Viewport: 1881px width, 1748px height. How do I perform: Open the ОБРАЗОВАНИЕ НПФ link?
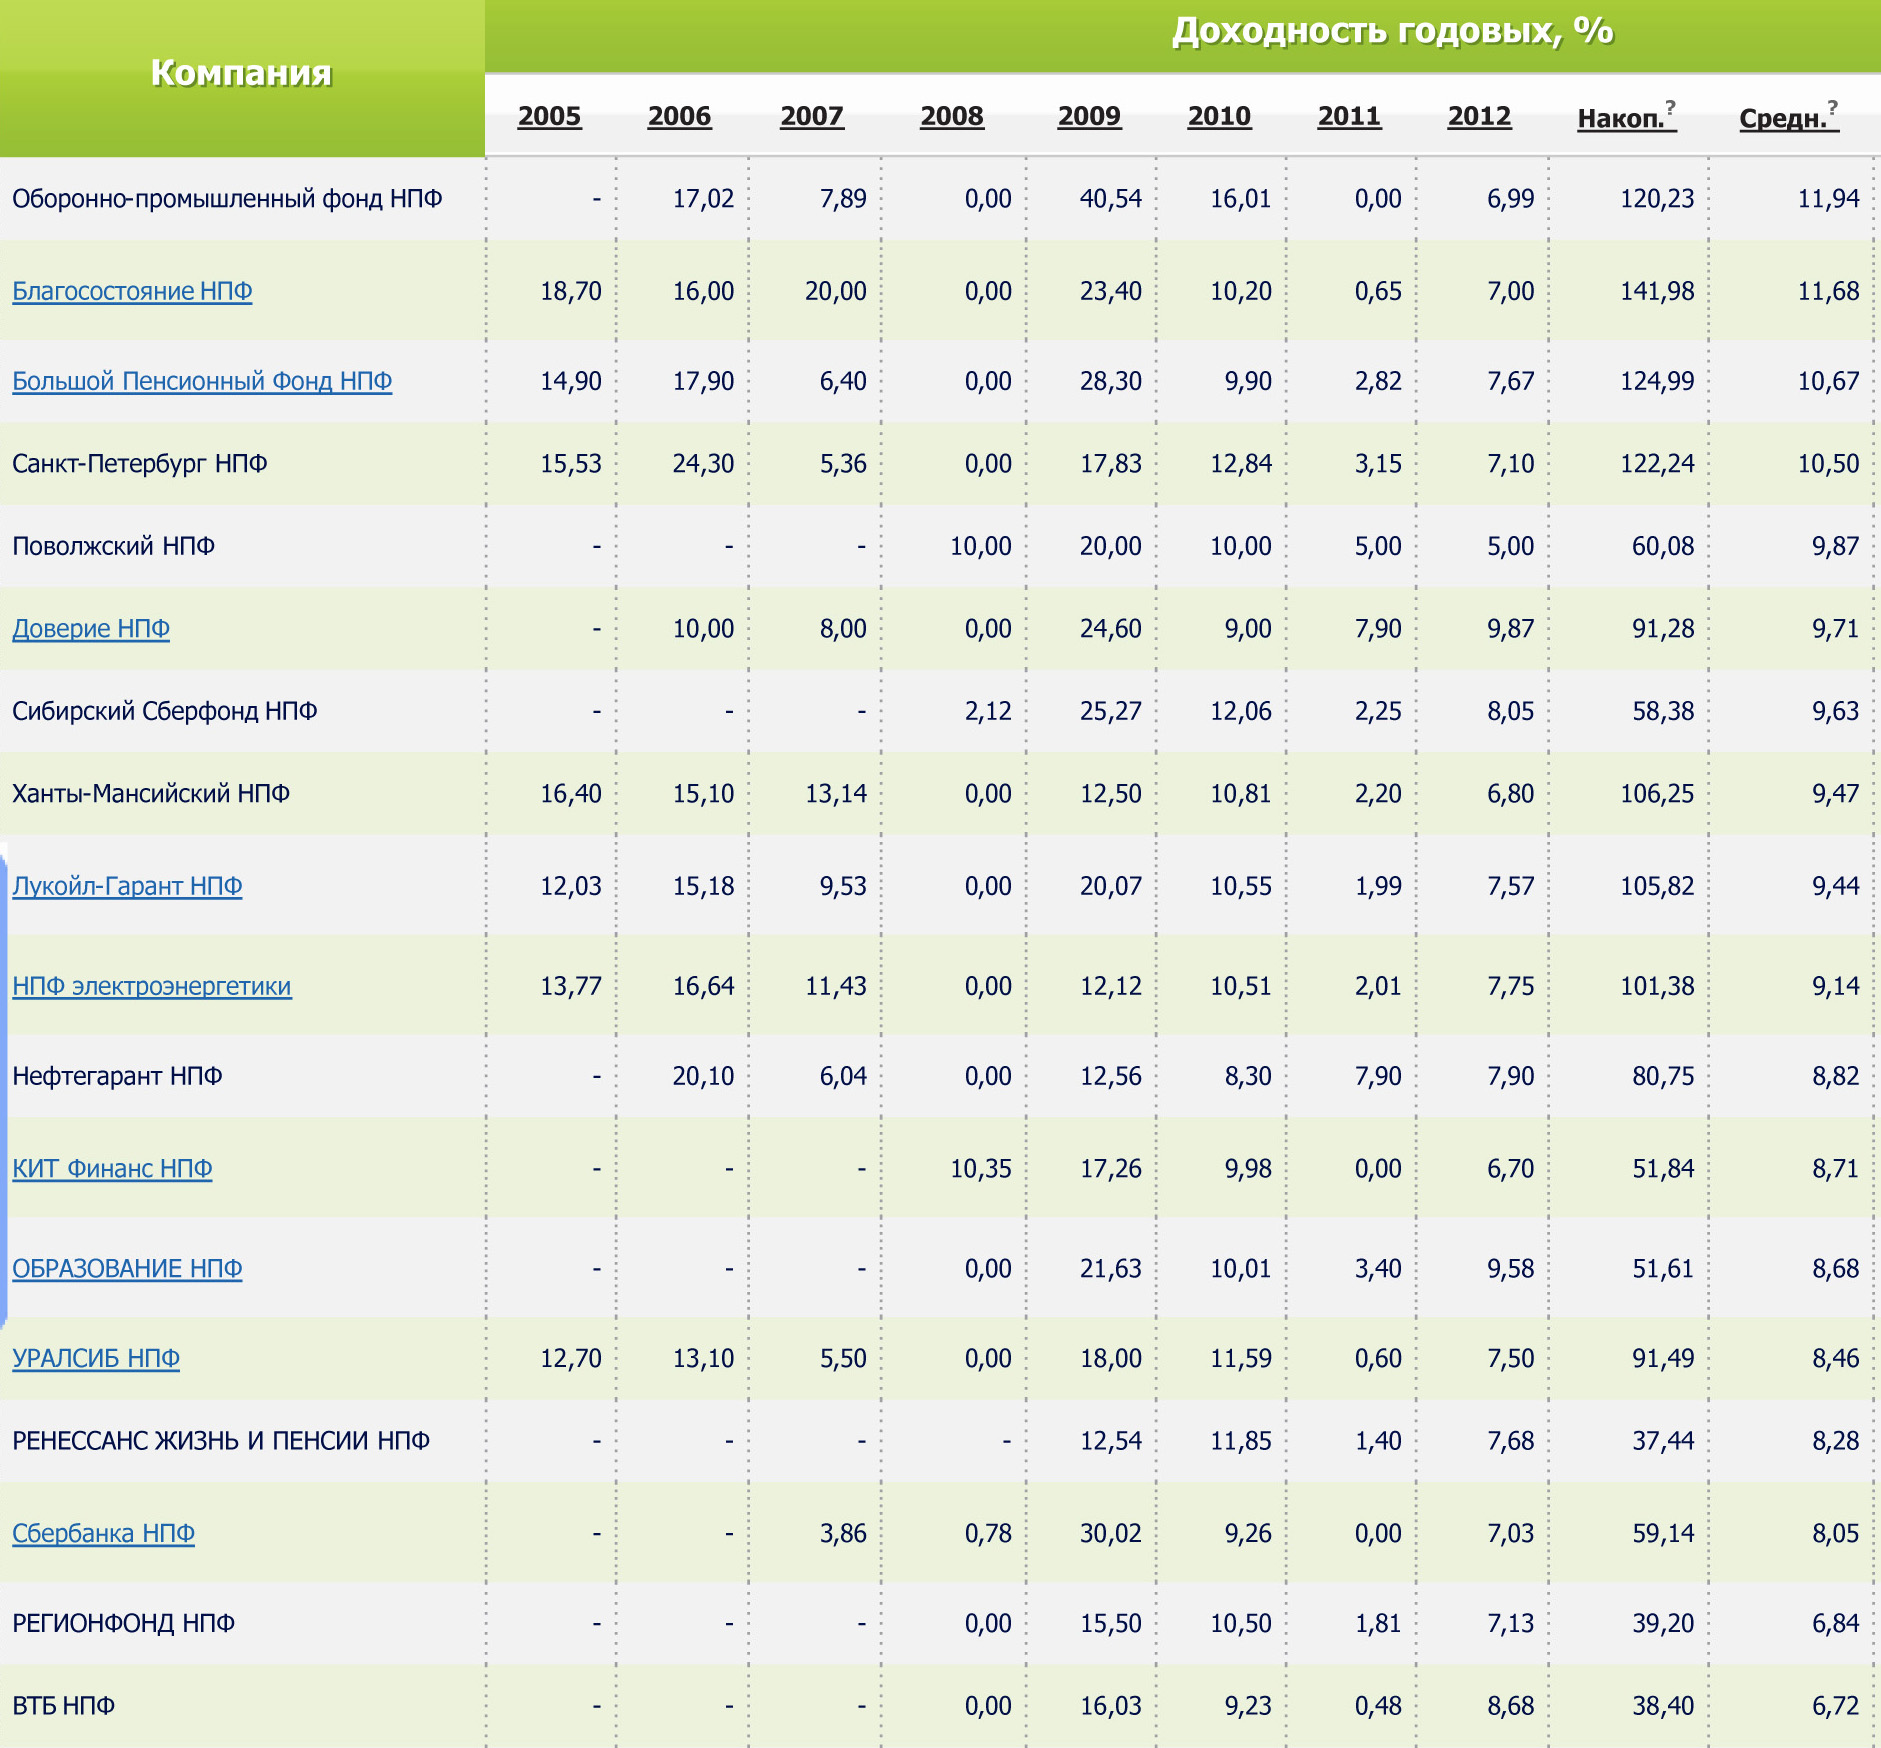point(127,1268)
